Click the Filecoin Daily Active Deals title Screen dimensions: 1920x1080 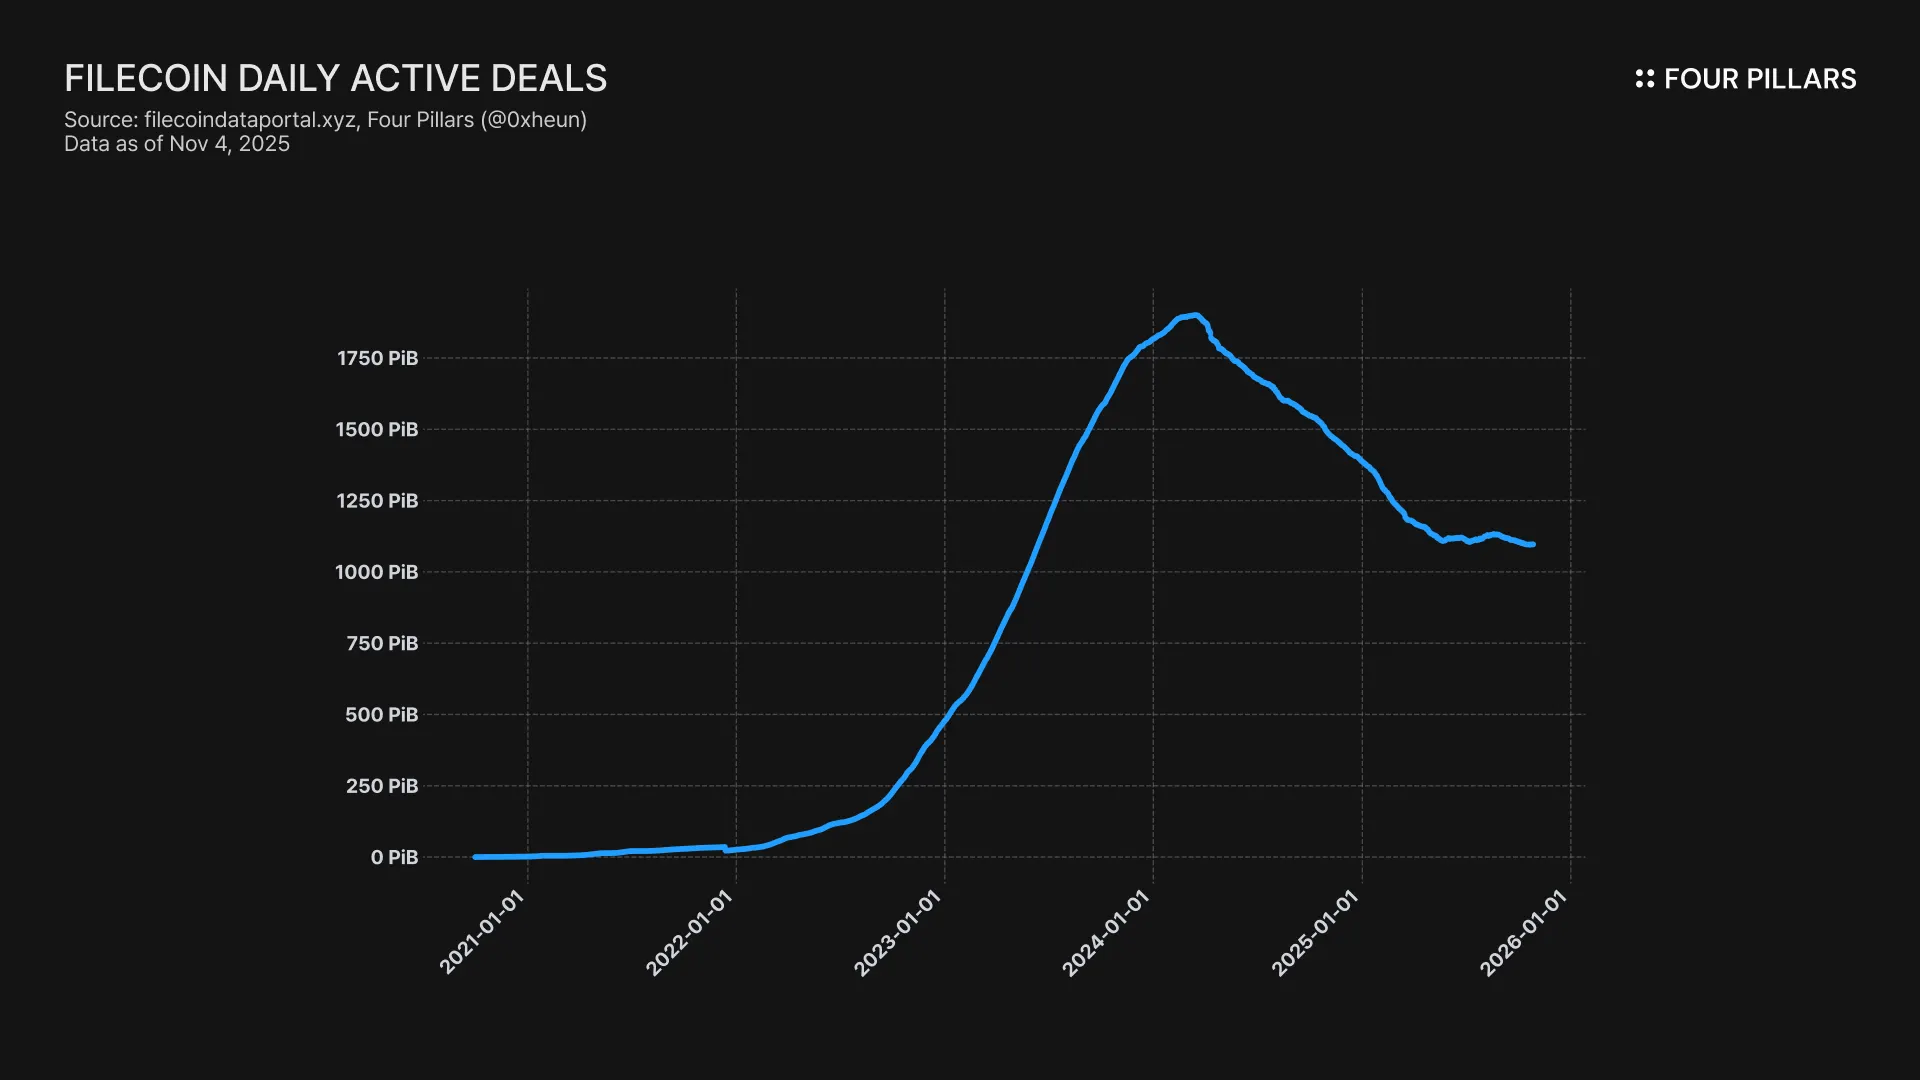[336, 78]
